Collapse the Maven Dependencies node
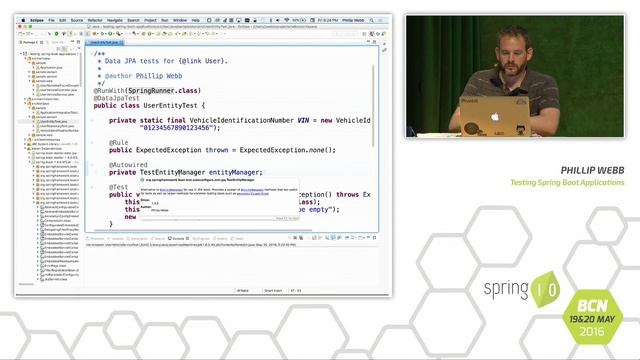 [x=25, y=149]
